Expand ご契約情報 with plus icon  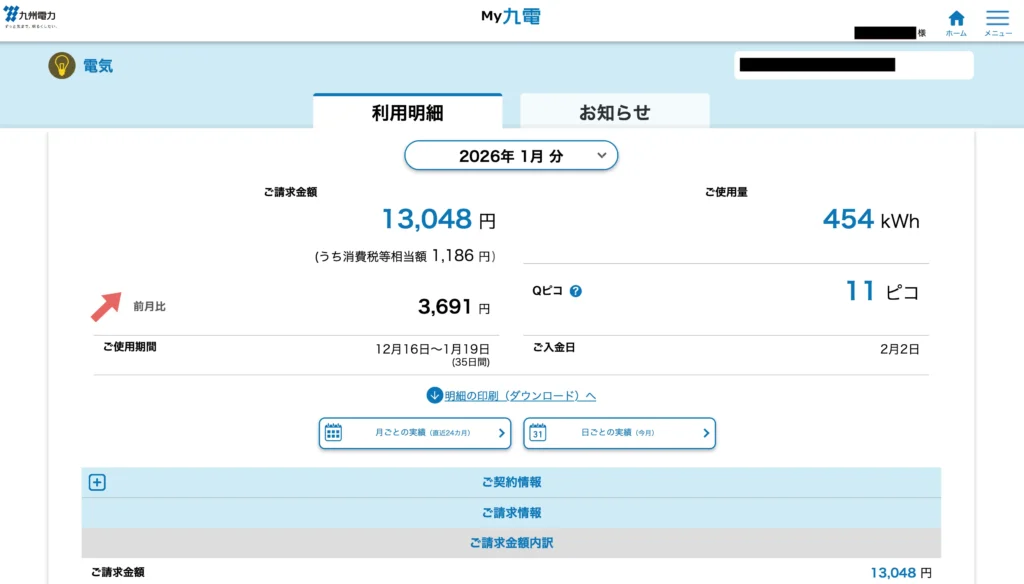click(x=97, y=482)
